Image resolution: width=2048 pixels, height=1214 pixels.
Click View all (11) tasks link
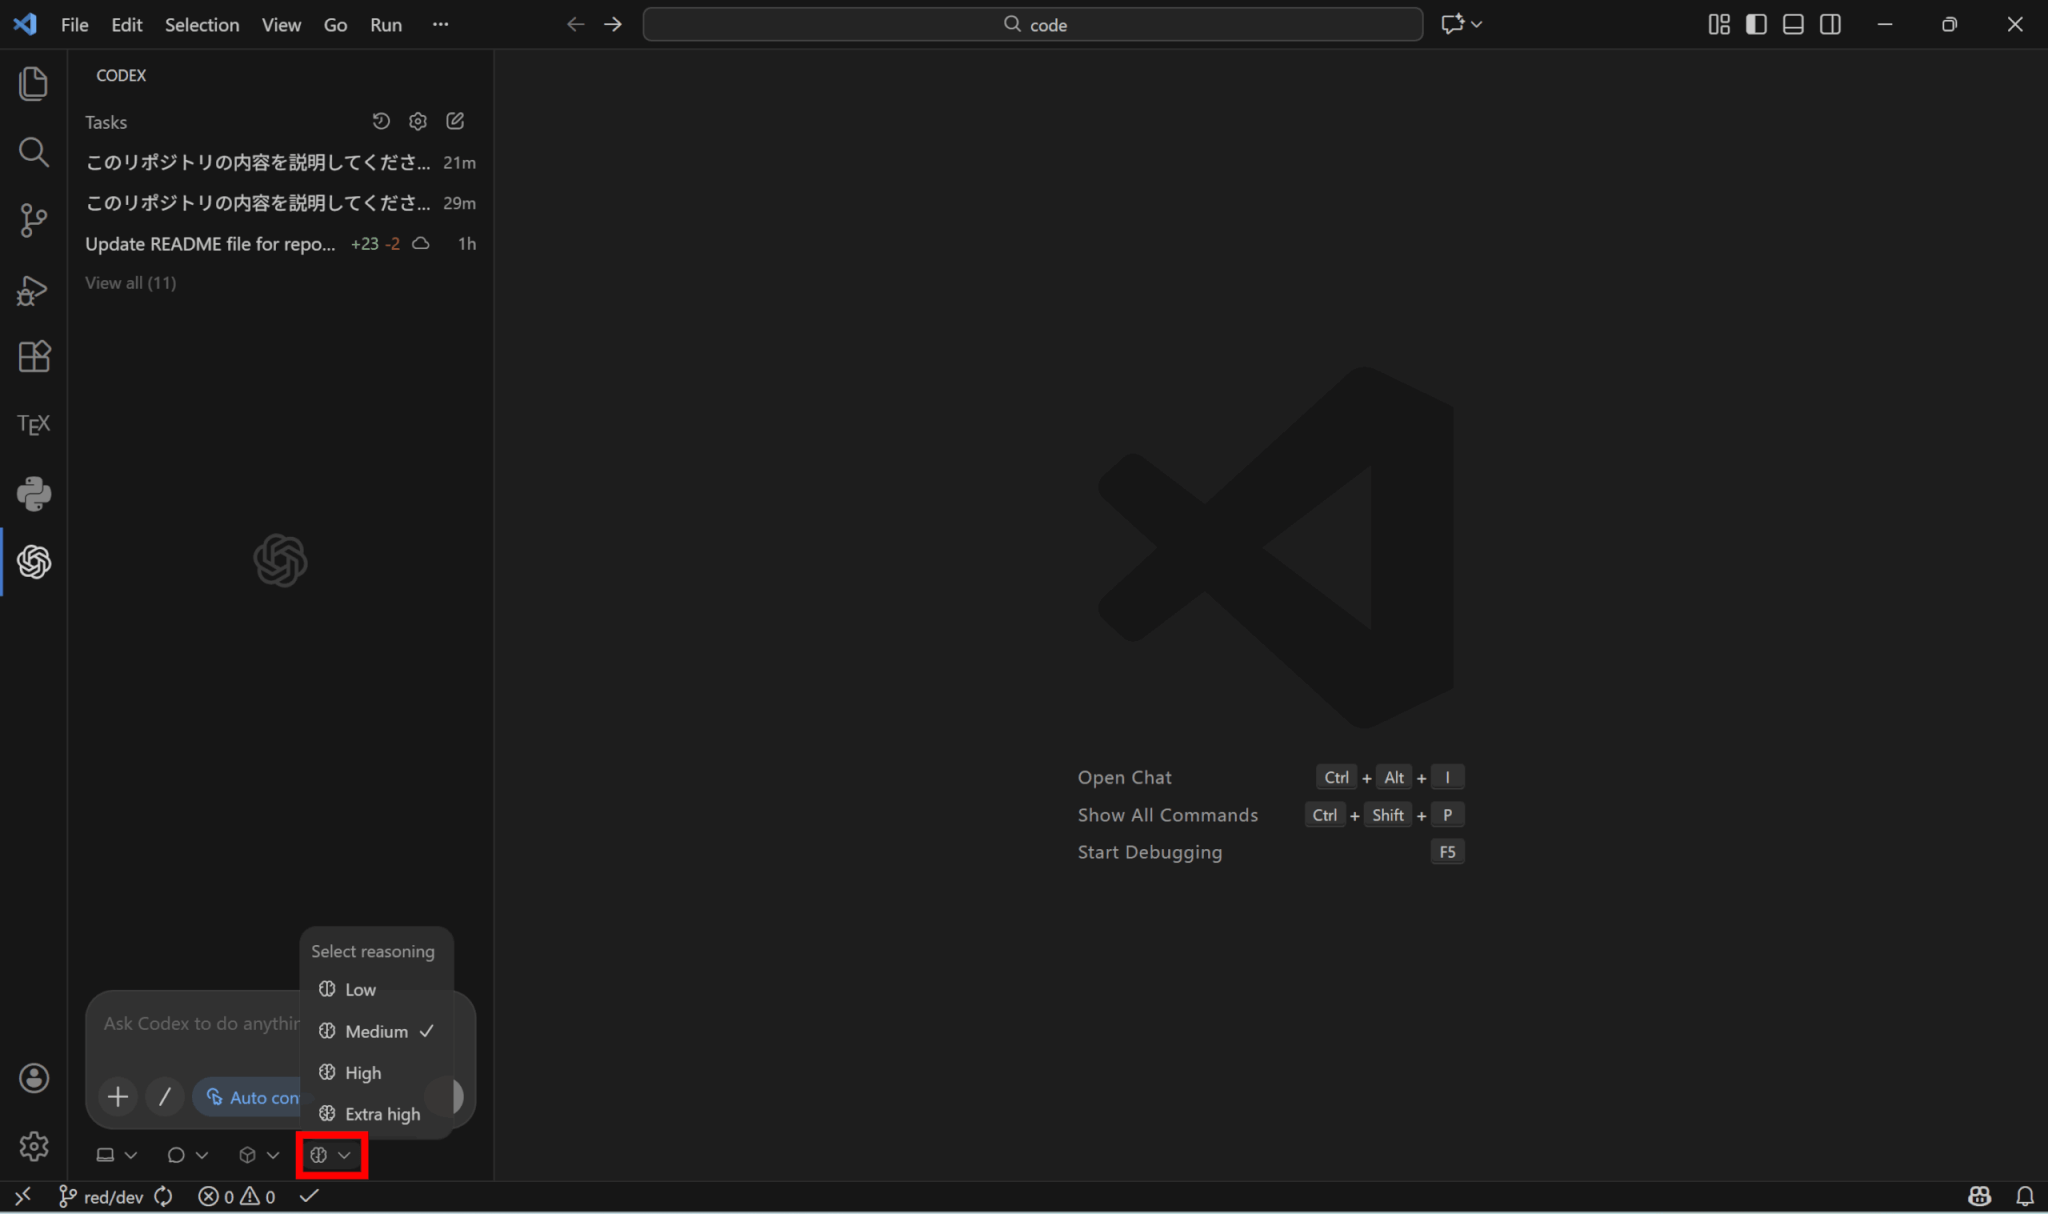(130, 283)
